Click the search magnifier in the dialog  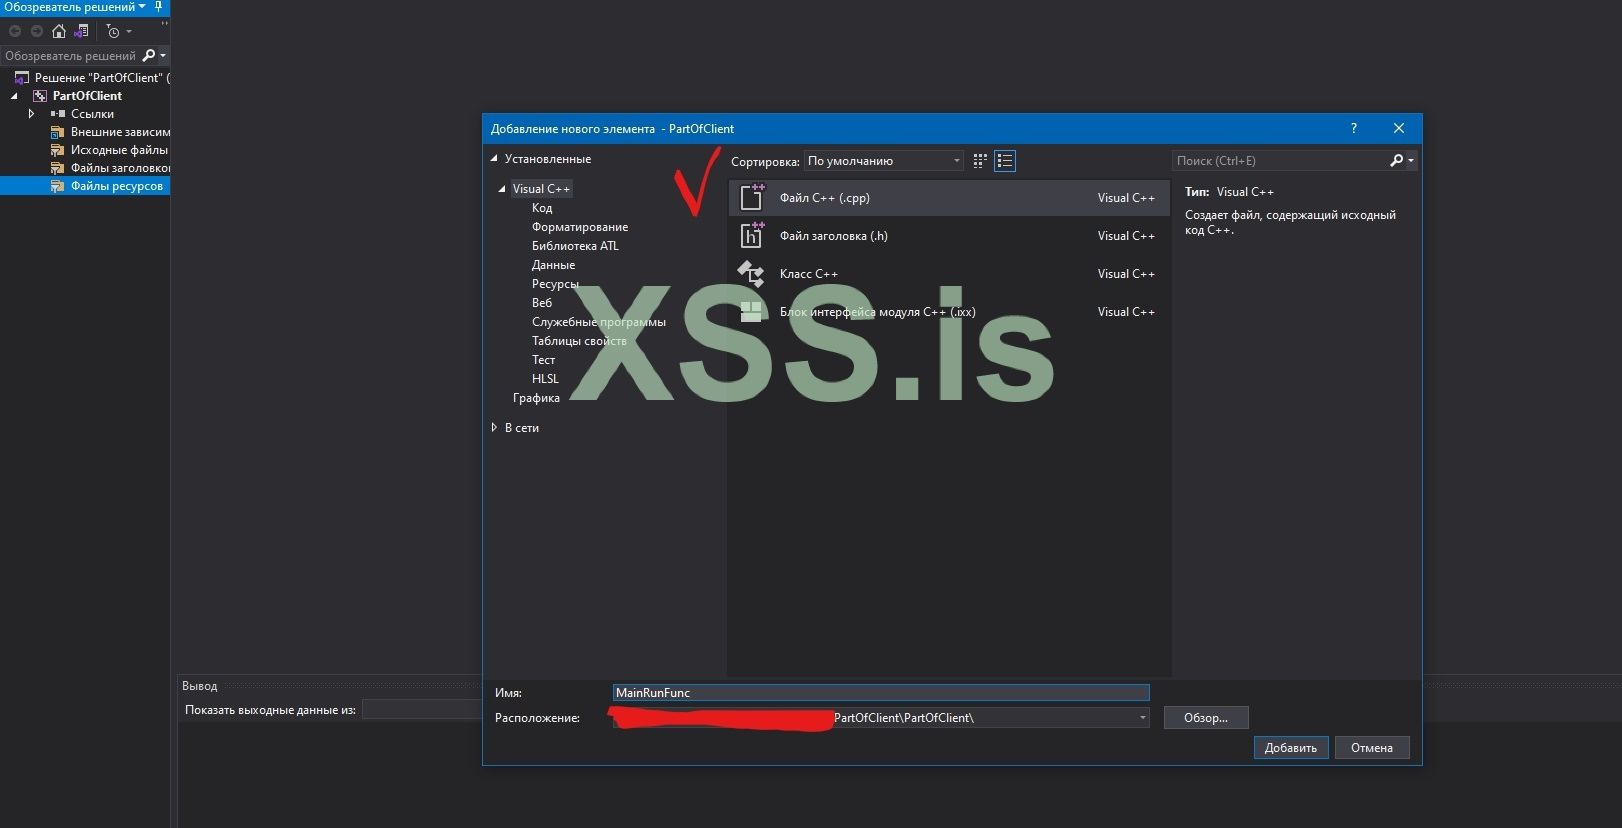[x=1396, y=161]
